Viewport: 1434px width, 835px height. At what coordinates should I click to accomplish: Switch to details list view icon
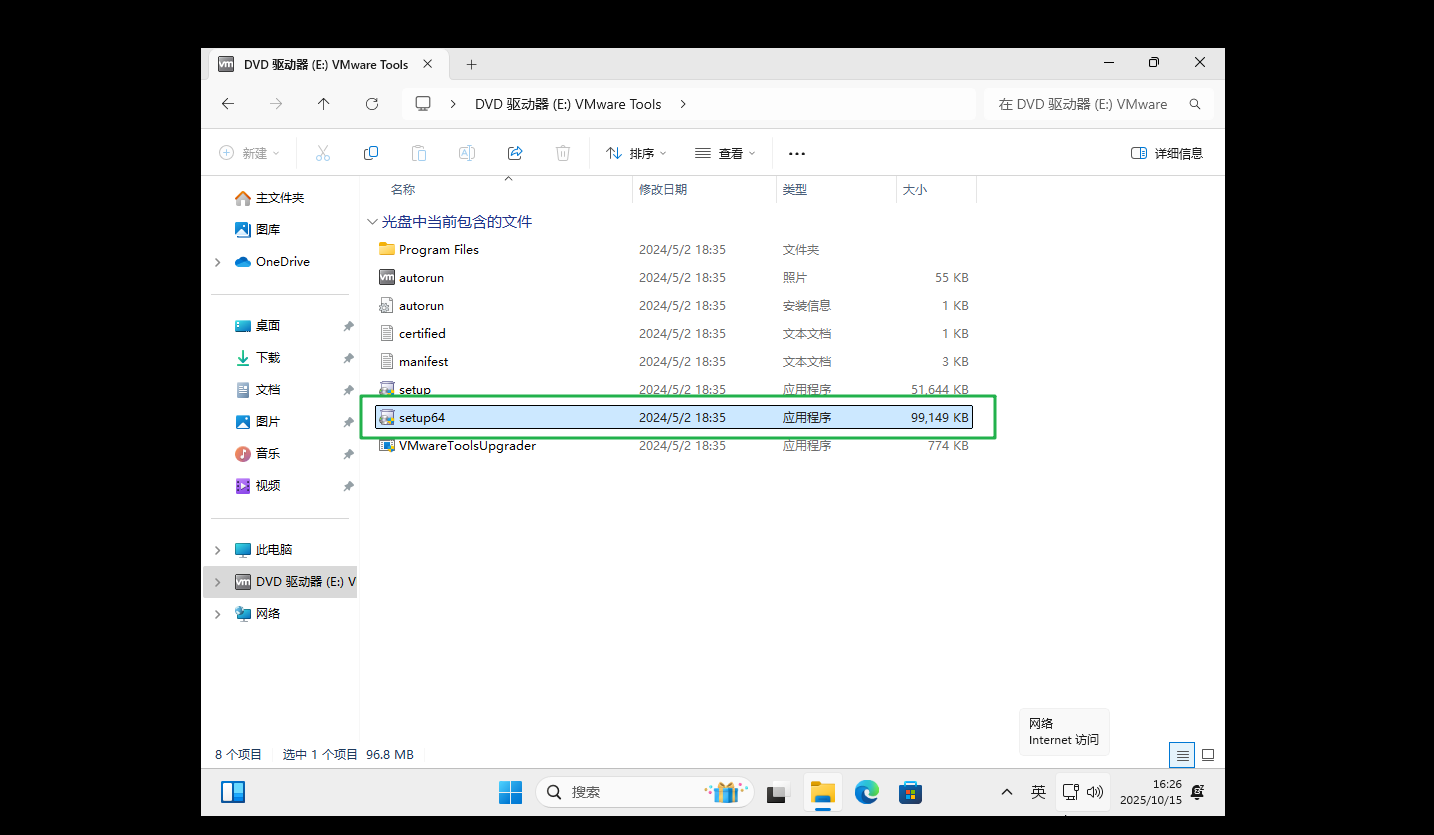(x=1183, y=755)
